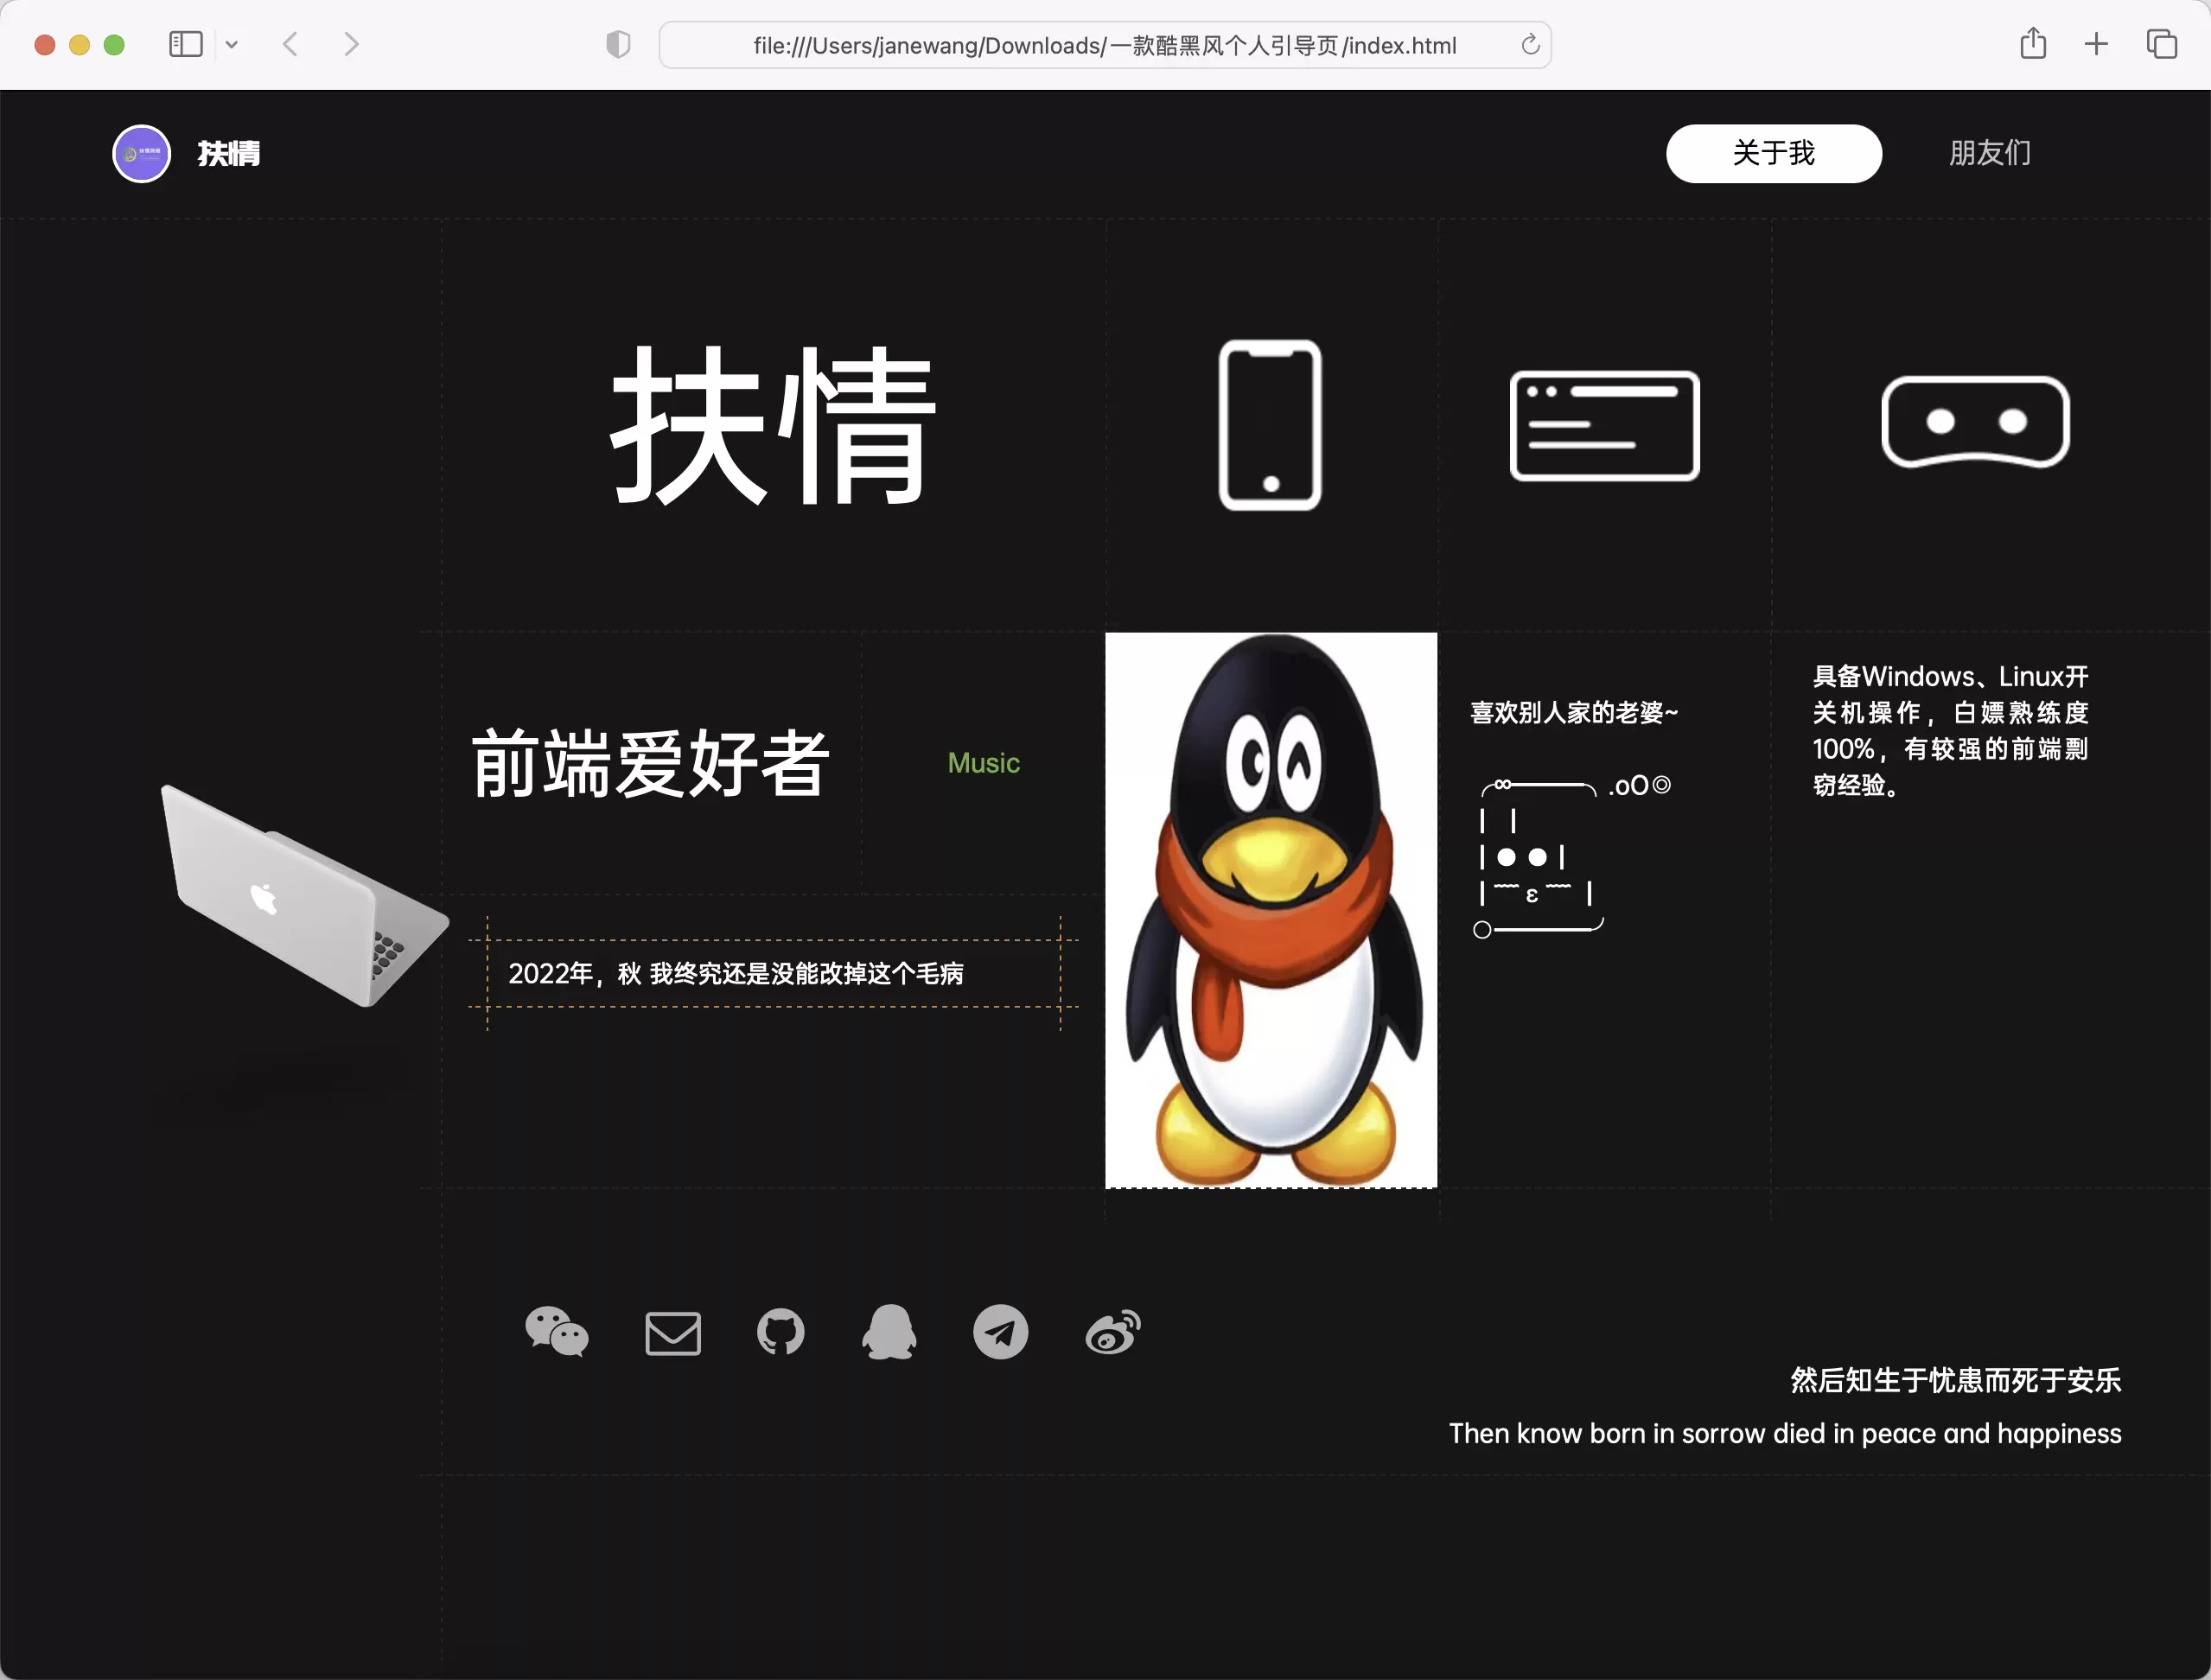This screenshot has height=1680, width=2211.
Task: Open the WeChat contact icon
Action: (557, 1332)
